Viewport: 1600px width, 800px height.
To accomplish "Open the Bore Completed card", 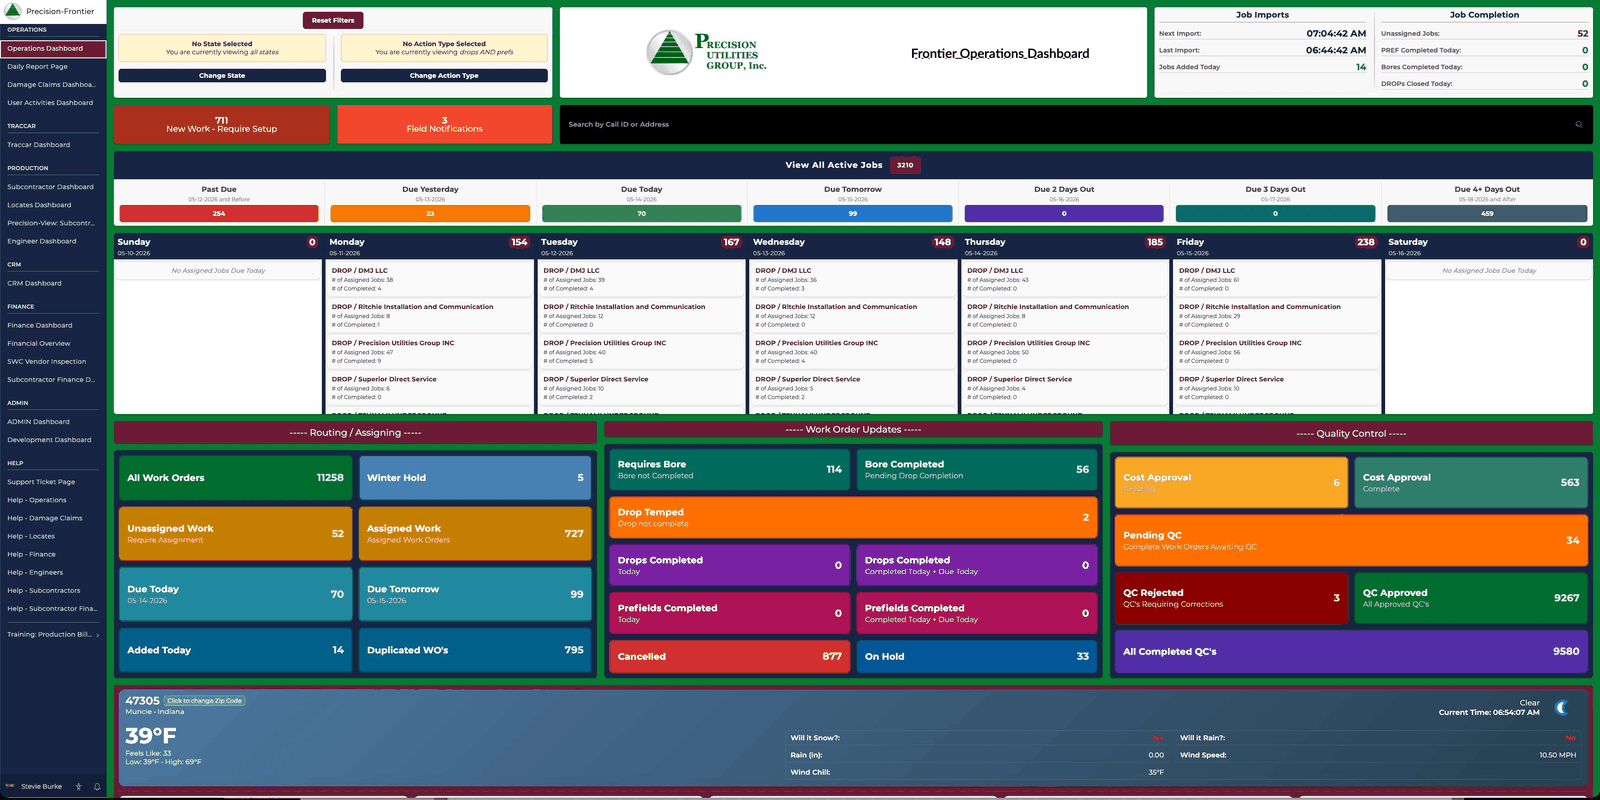I will pyautogui.click(x=977, y=469).
